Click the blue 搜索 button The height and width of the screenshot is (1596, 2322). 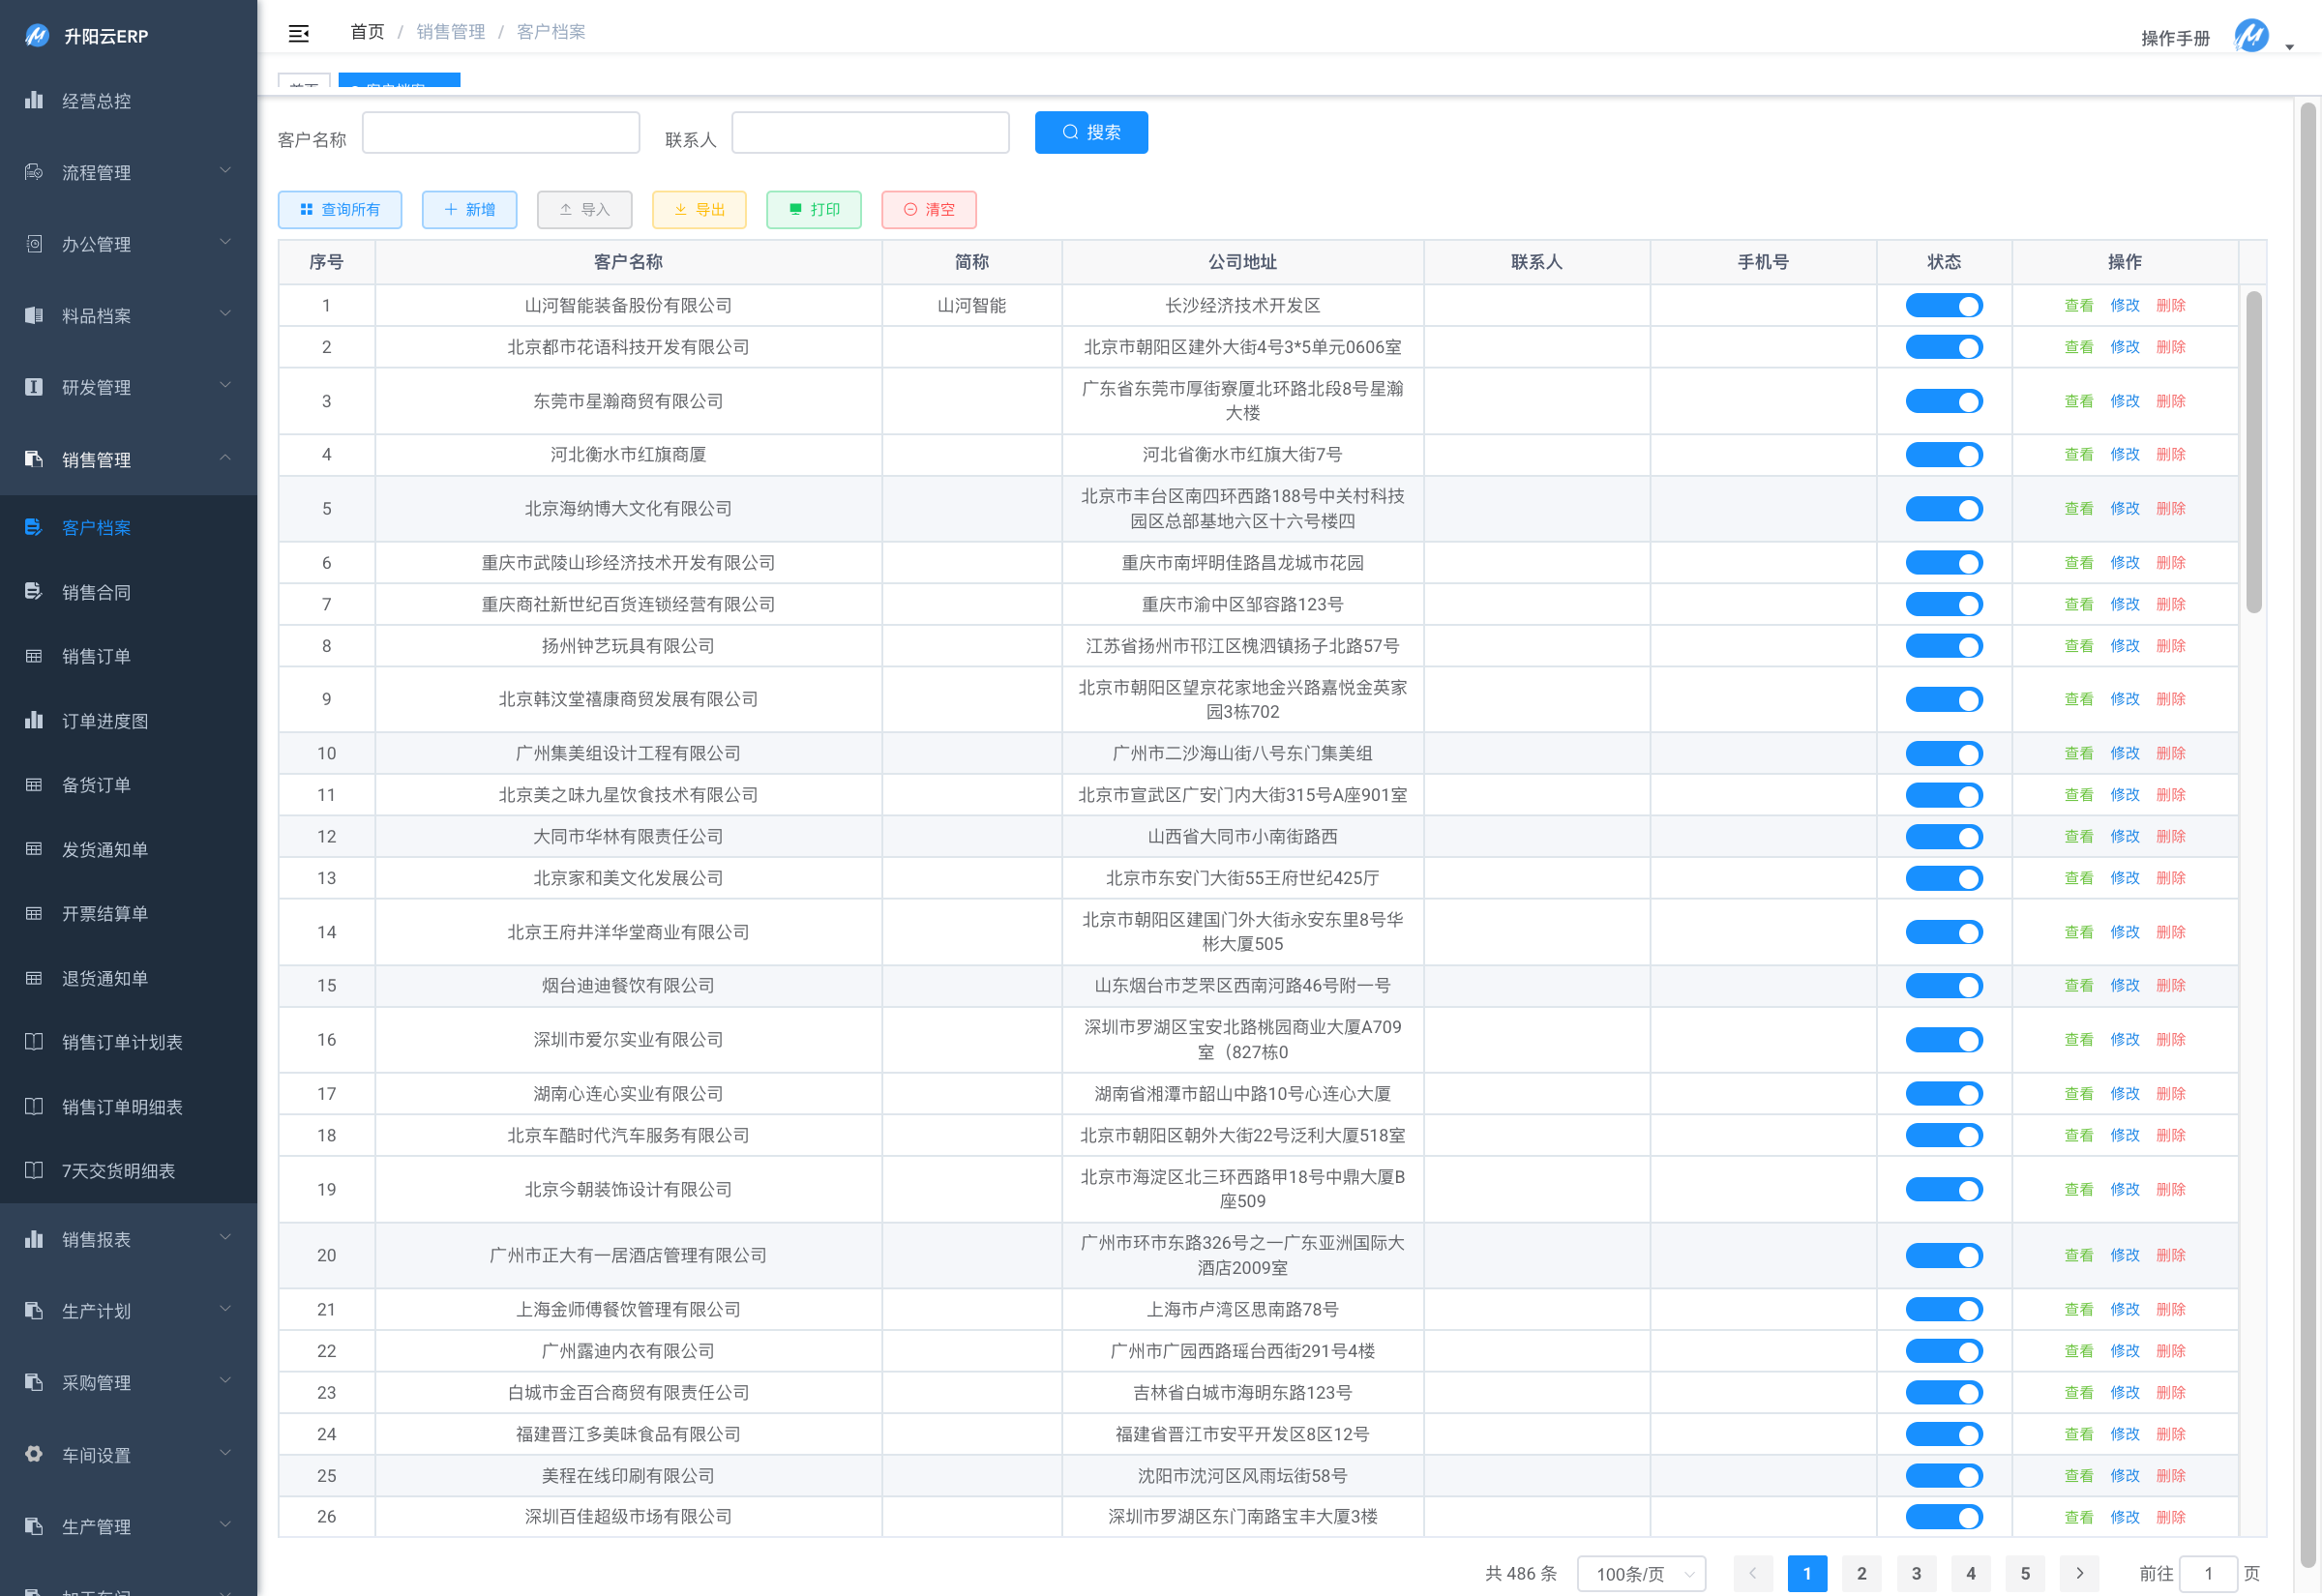[x=1090, y=132]
